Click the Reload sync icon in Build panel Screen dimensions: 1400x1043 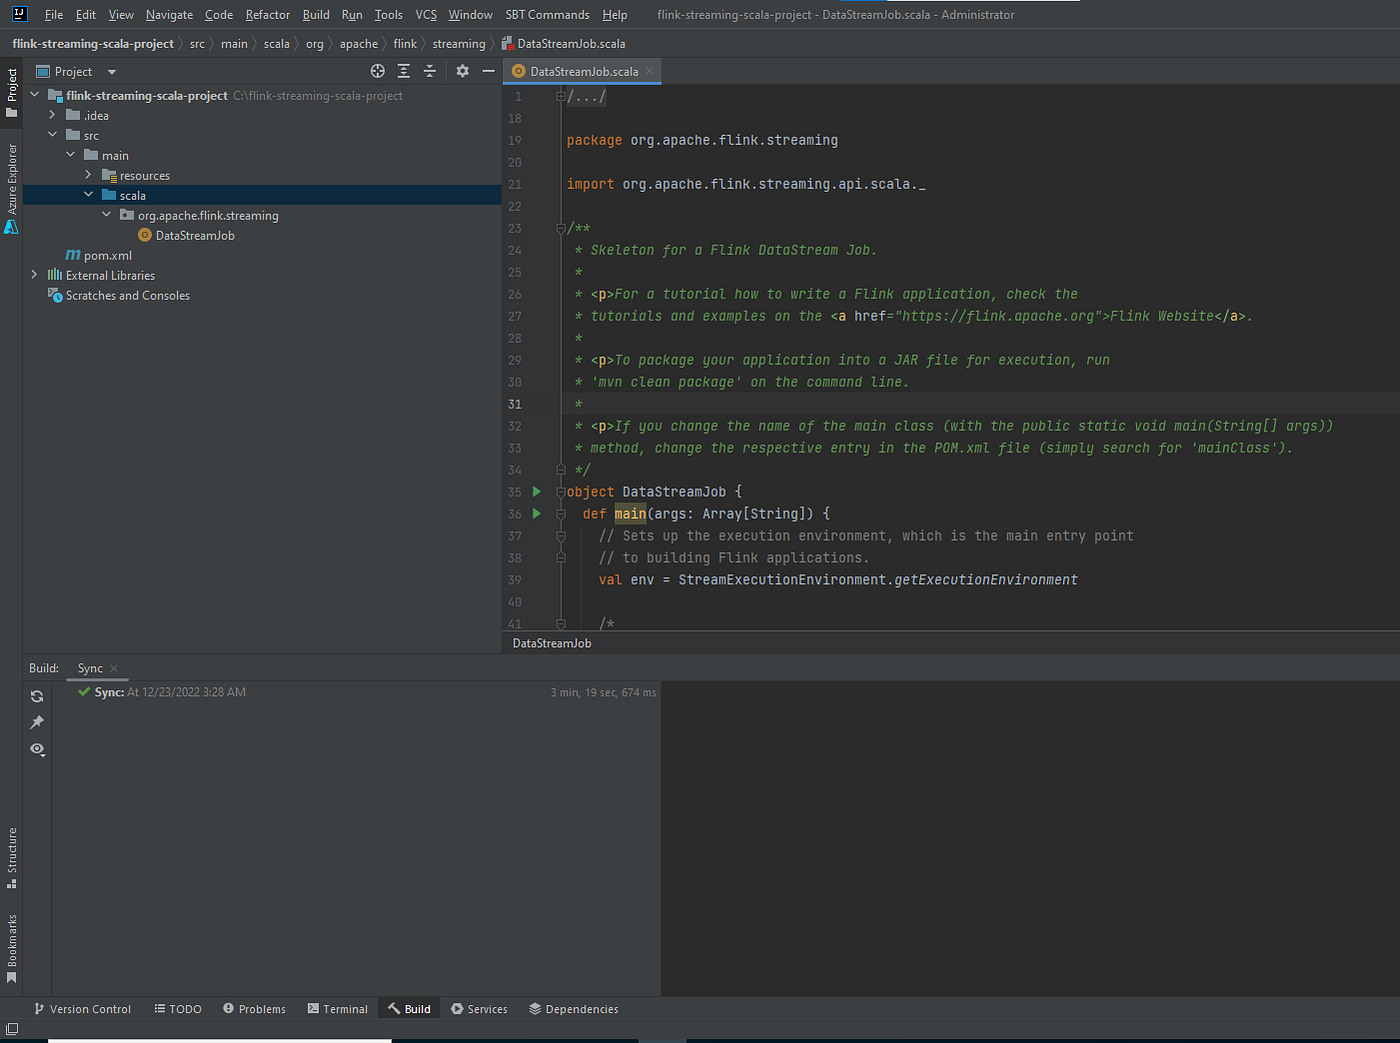pyautogui.click(x=37, y=696)
